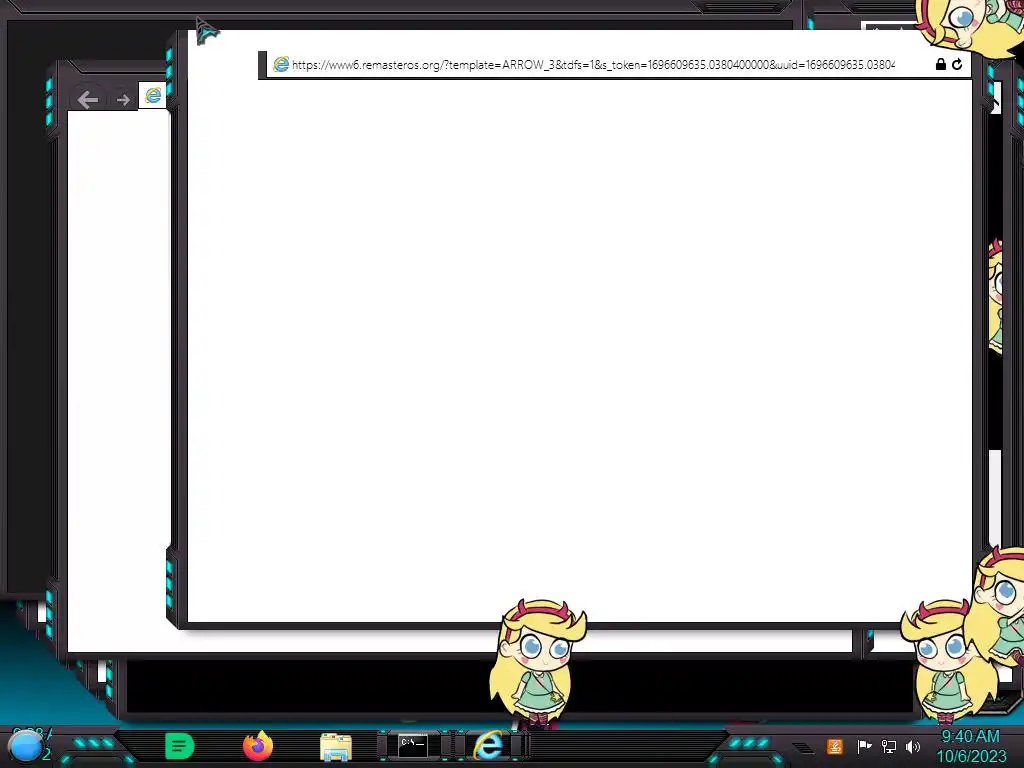Open the volume speaker tray icon
Viewport: 1024px width, 768px height.
point(913,746)
